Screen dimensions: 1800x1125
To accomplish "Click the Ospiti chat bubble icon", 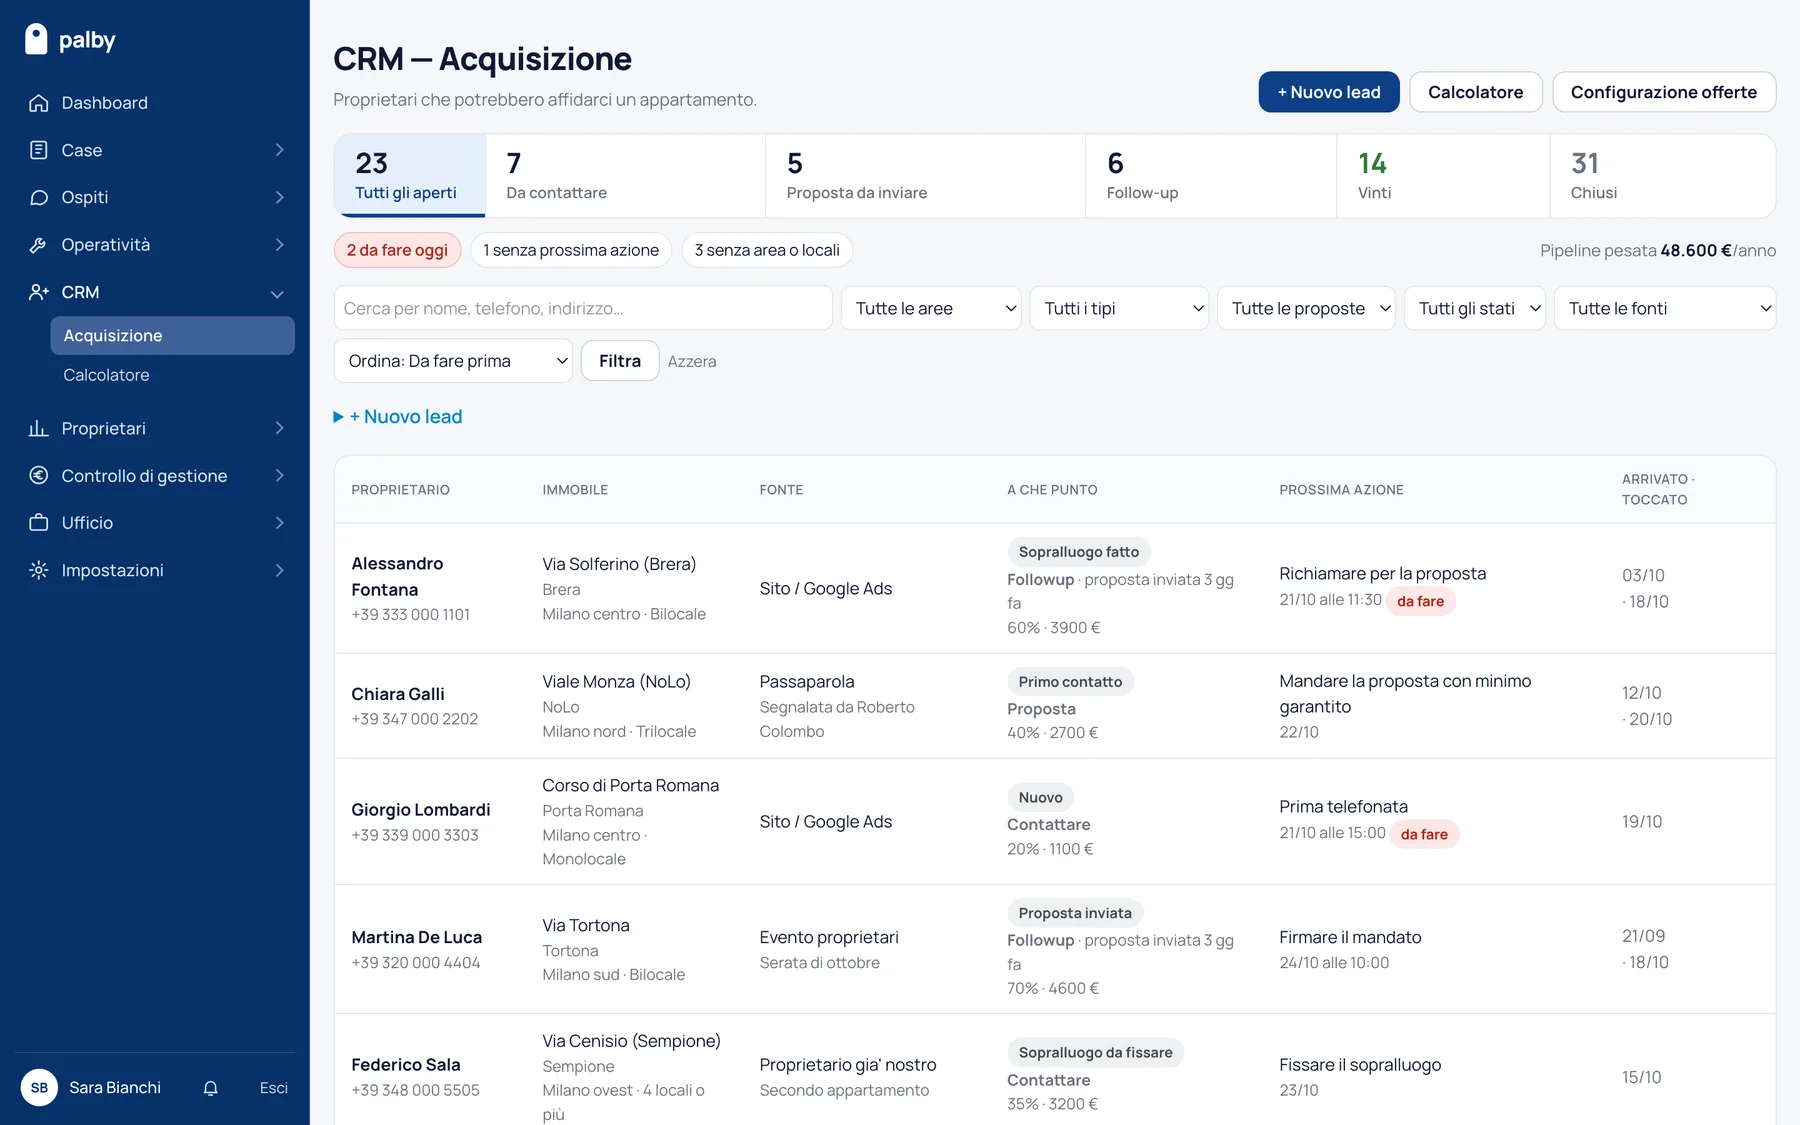I will pyautogui.click(x=39, y=197).
